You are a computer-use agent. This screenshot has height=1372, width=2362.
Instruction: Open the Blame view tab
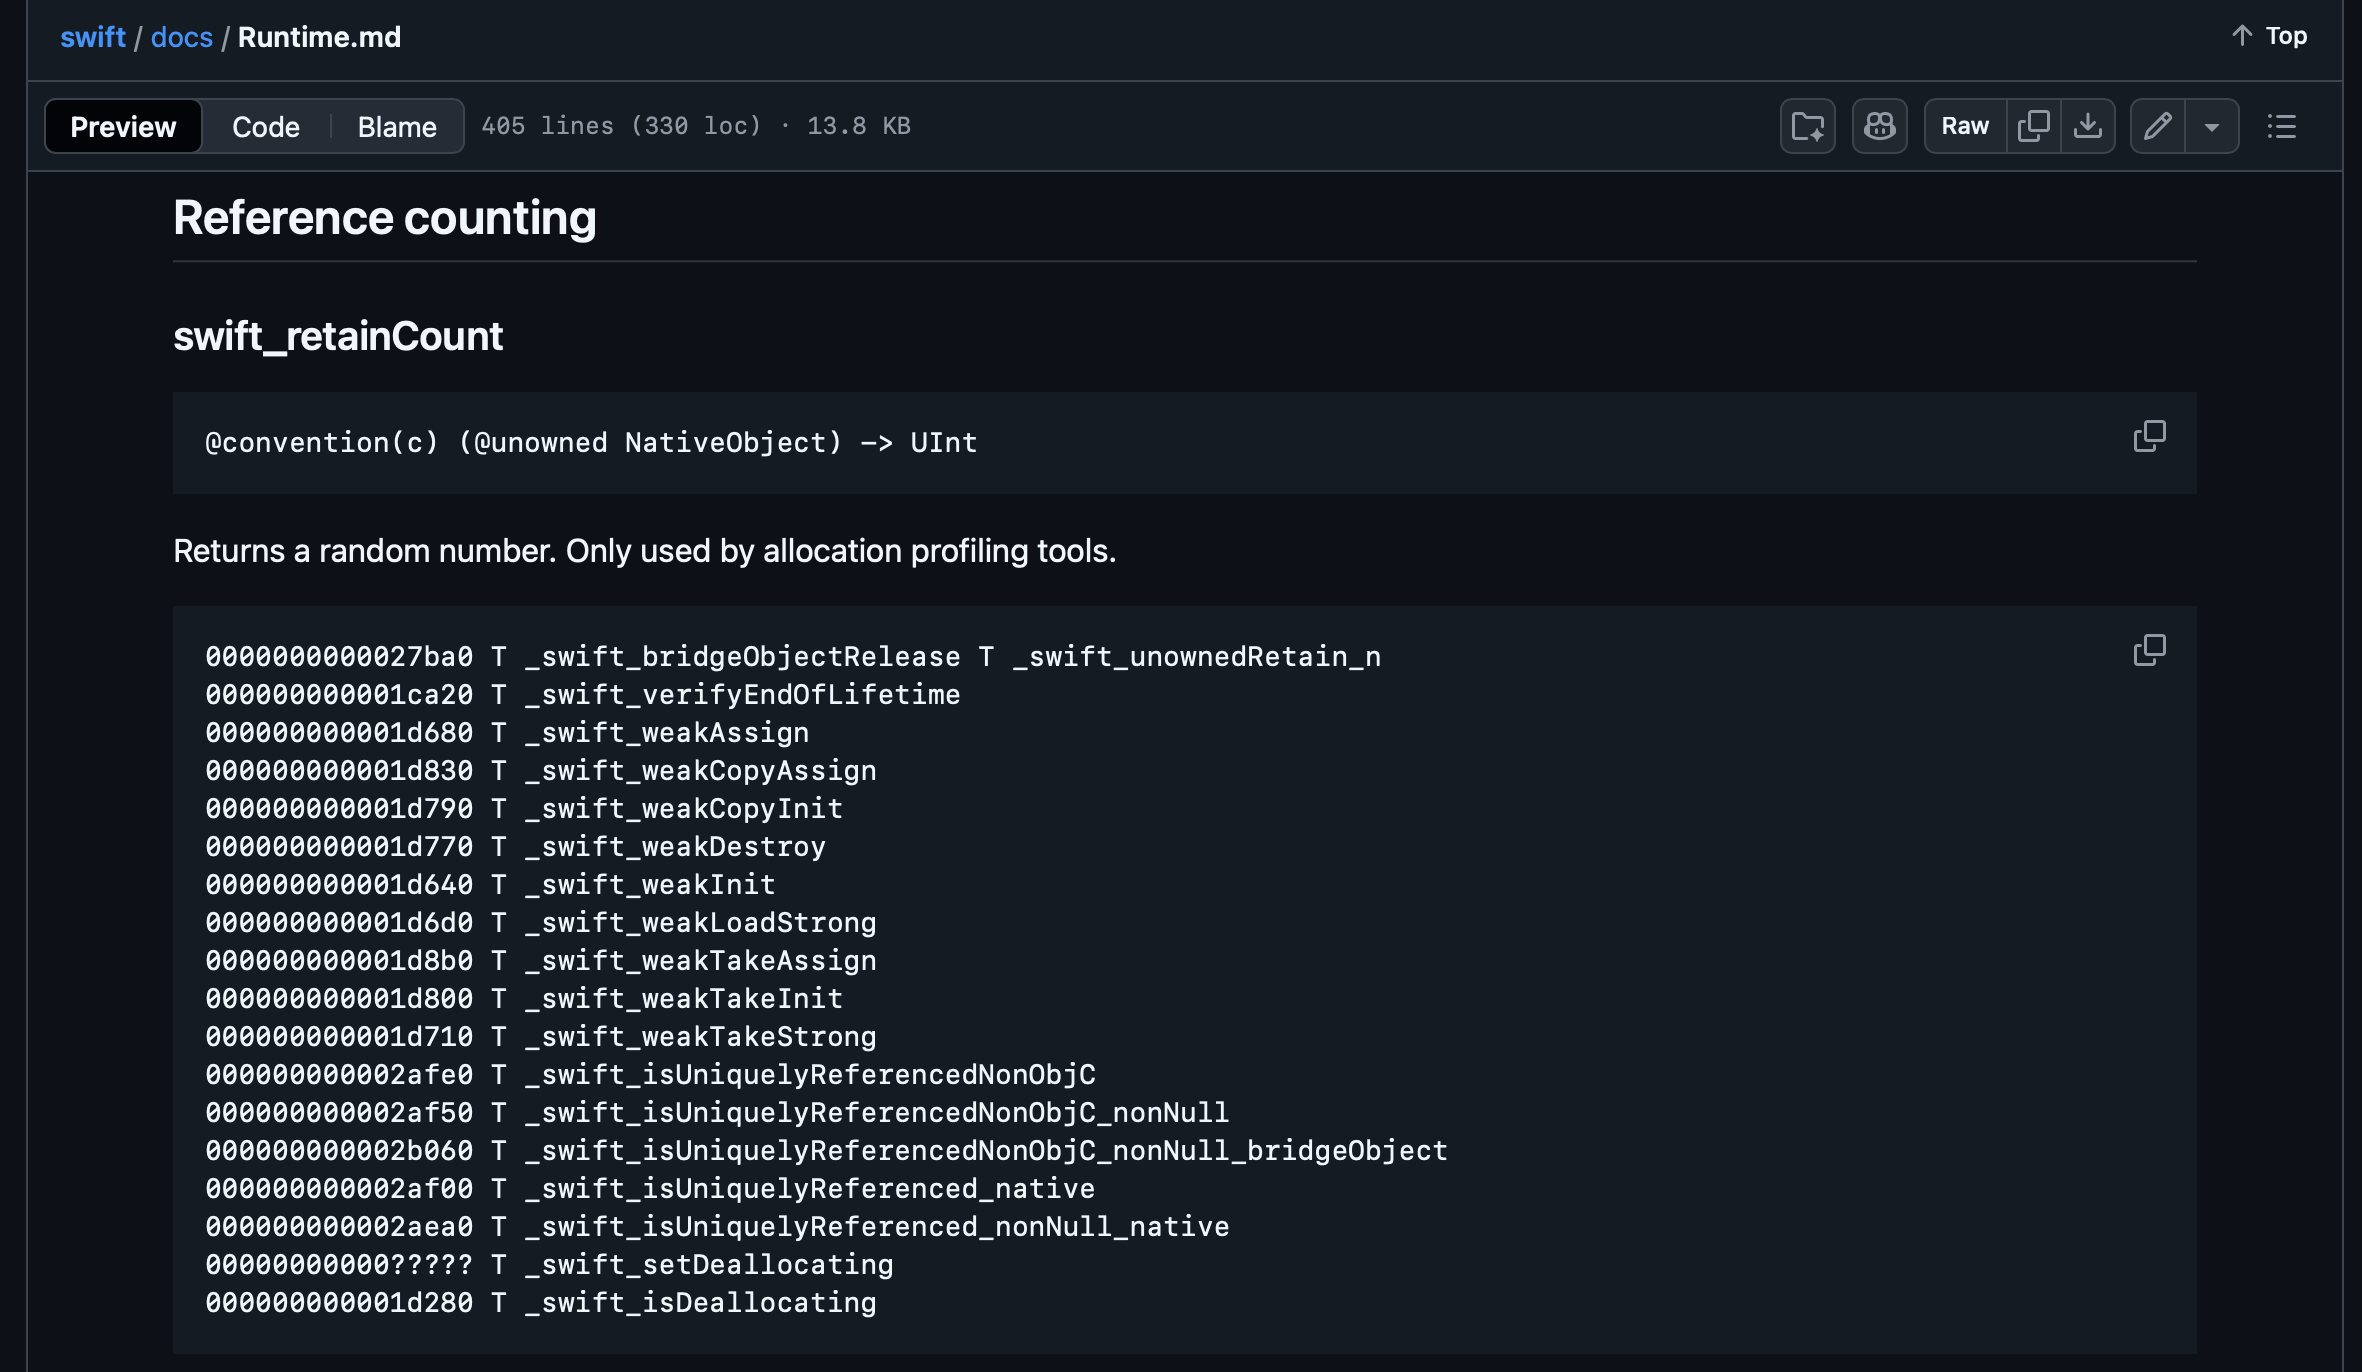click(x=397, y=126)
